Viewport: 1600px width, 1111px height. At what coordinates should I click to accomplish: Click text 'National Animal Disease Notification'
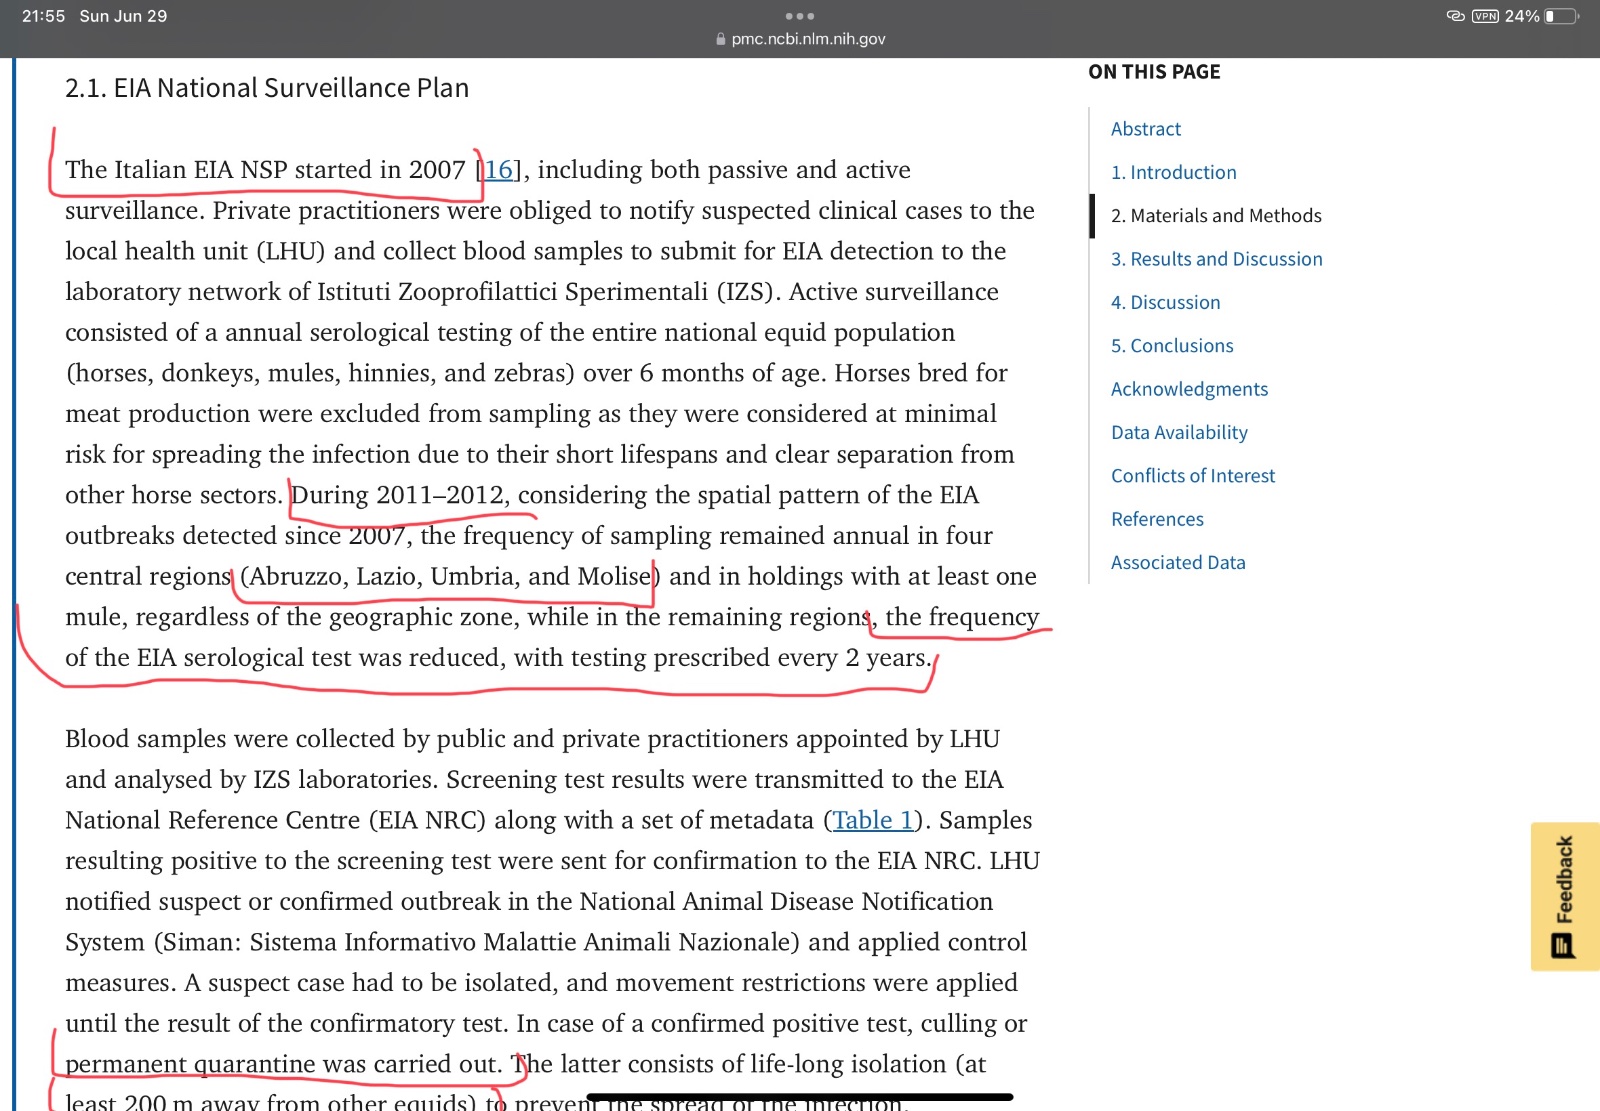[786, 902]
